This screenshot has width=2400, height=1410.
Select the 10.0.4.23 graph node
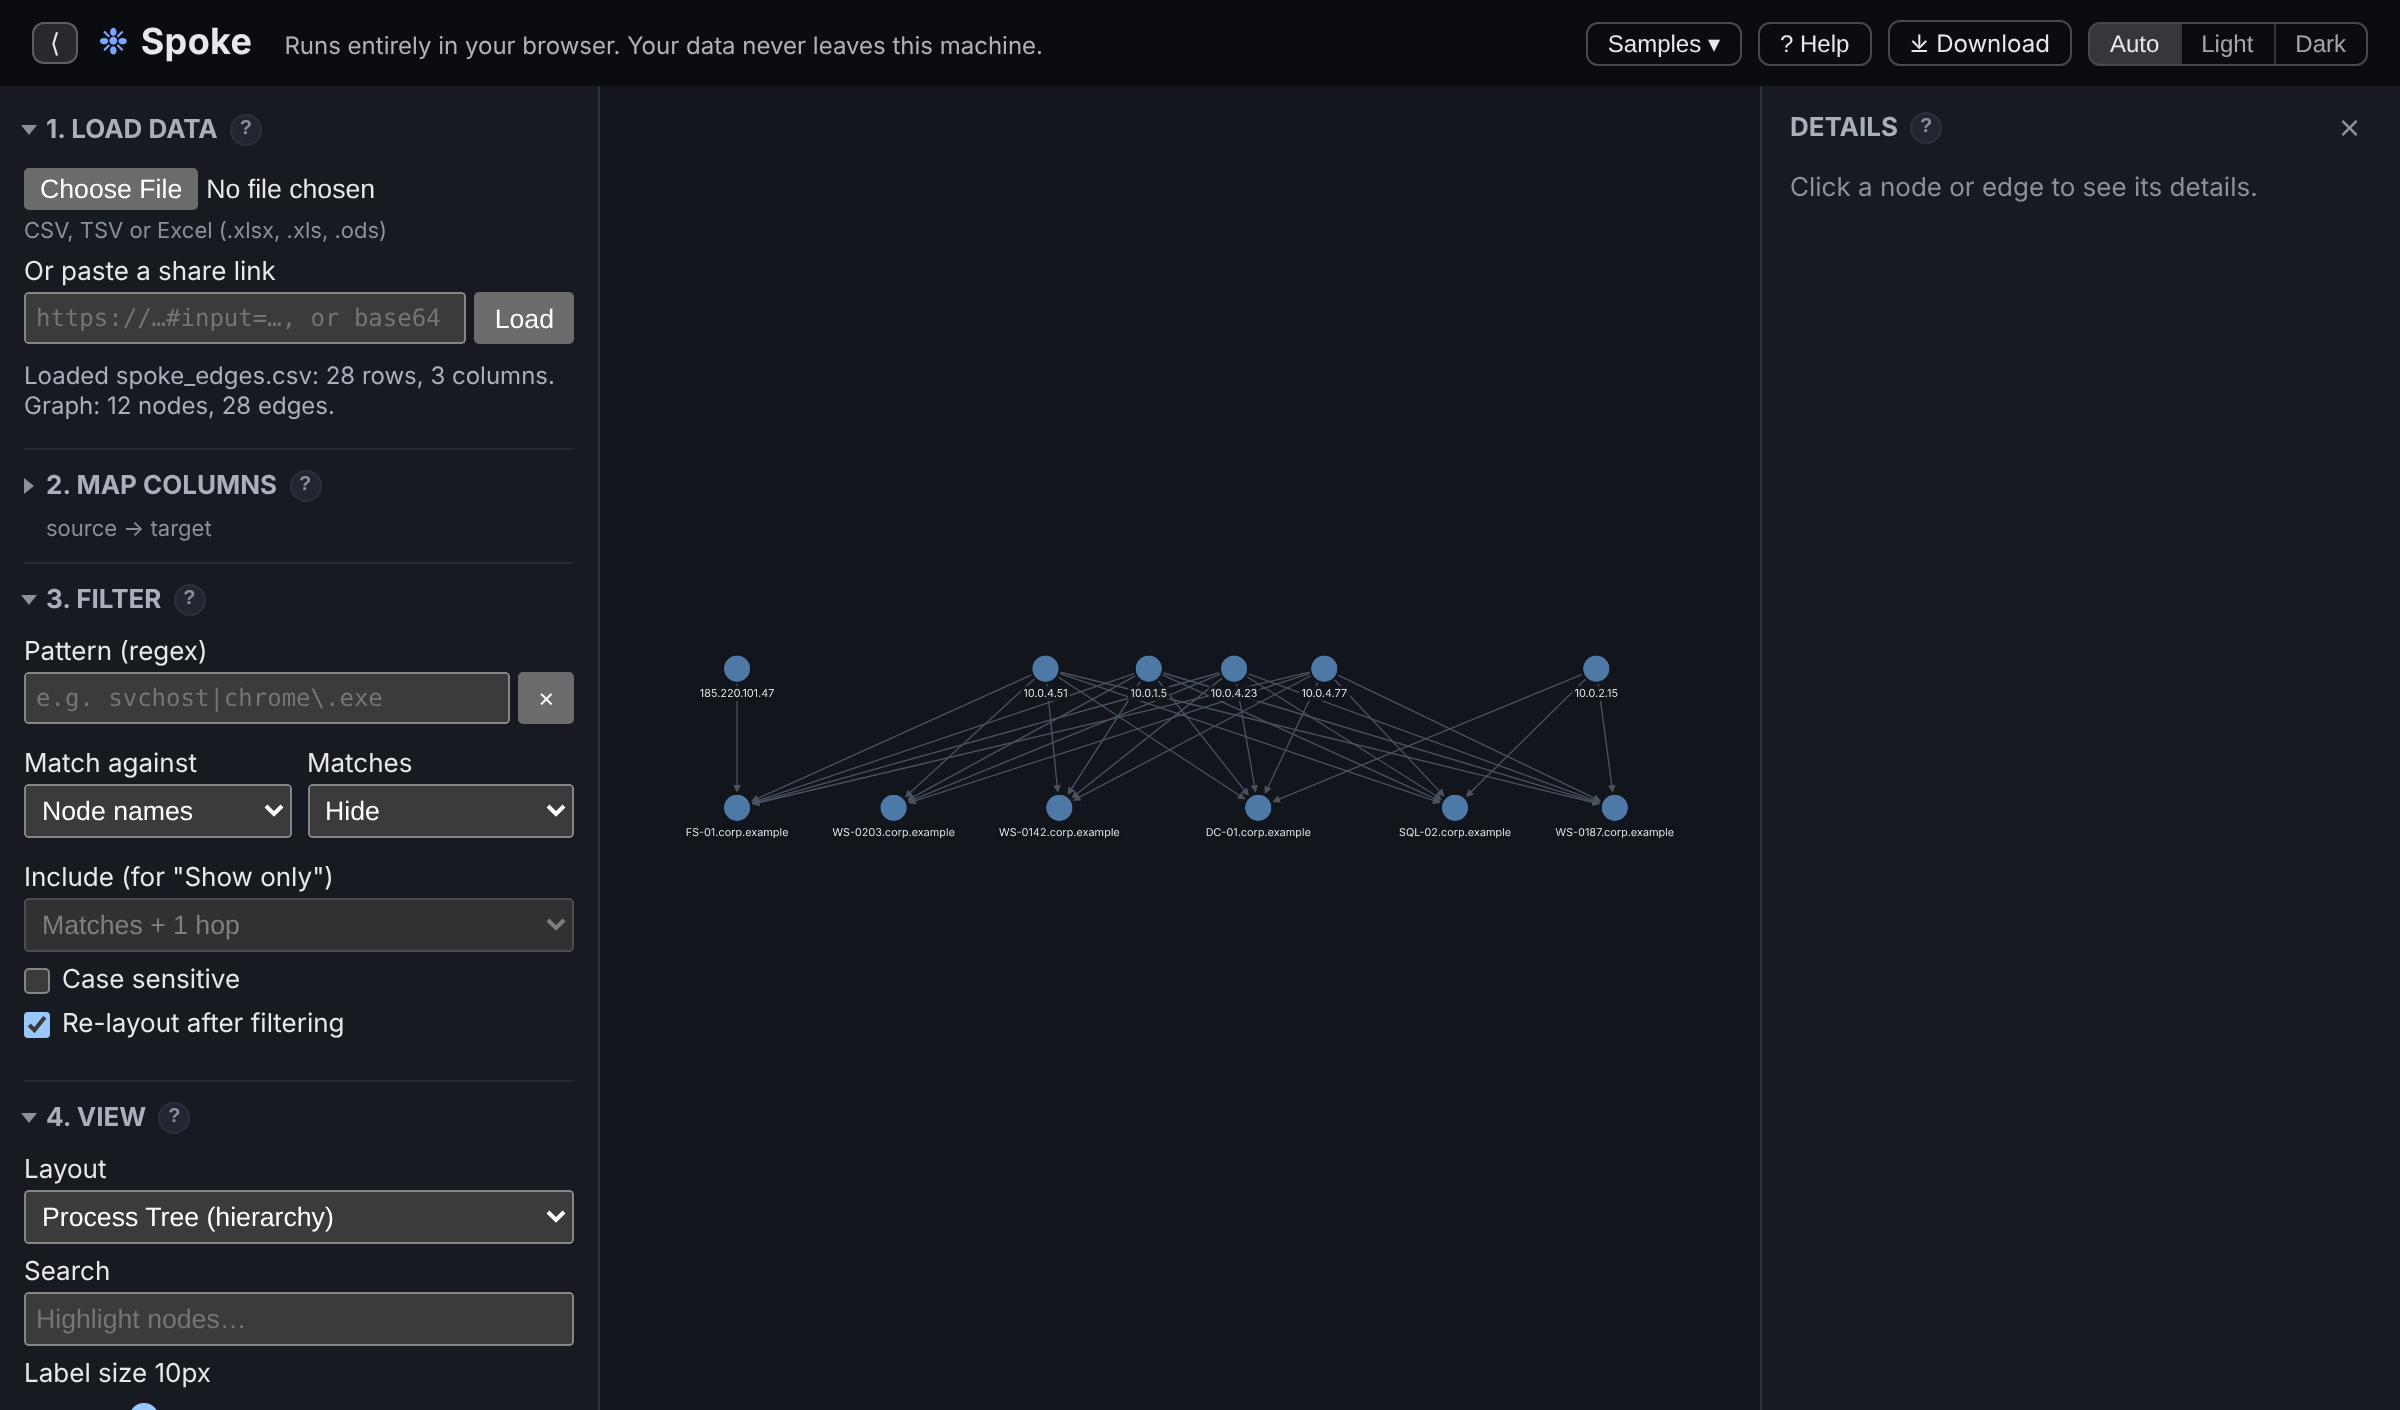(x=1234, y=668)
